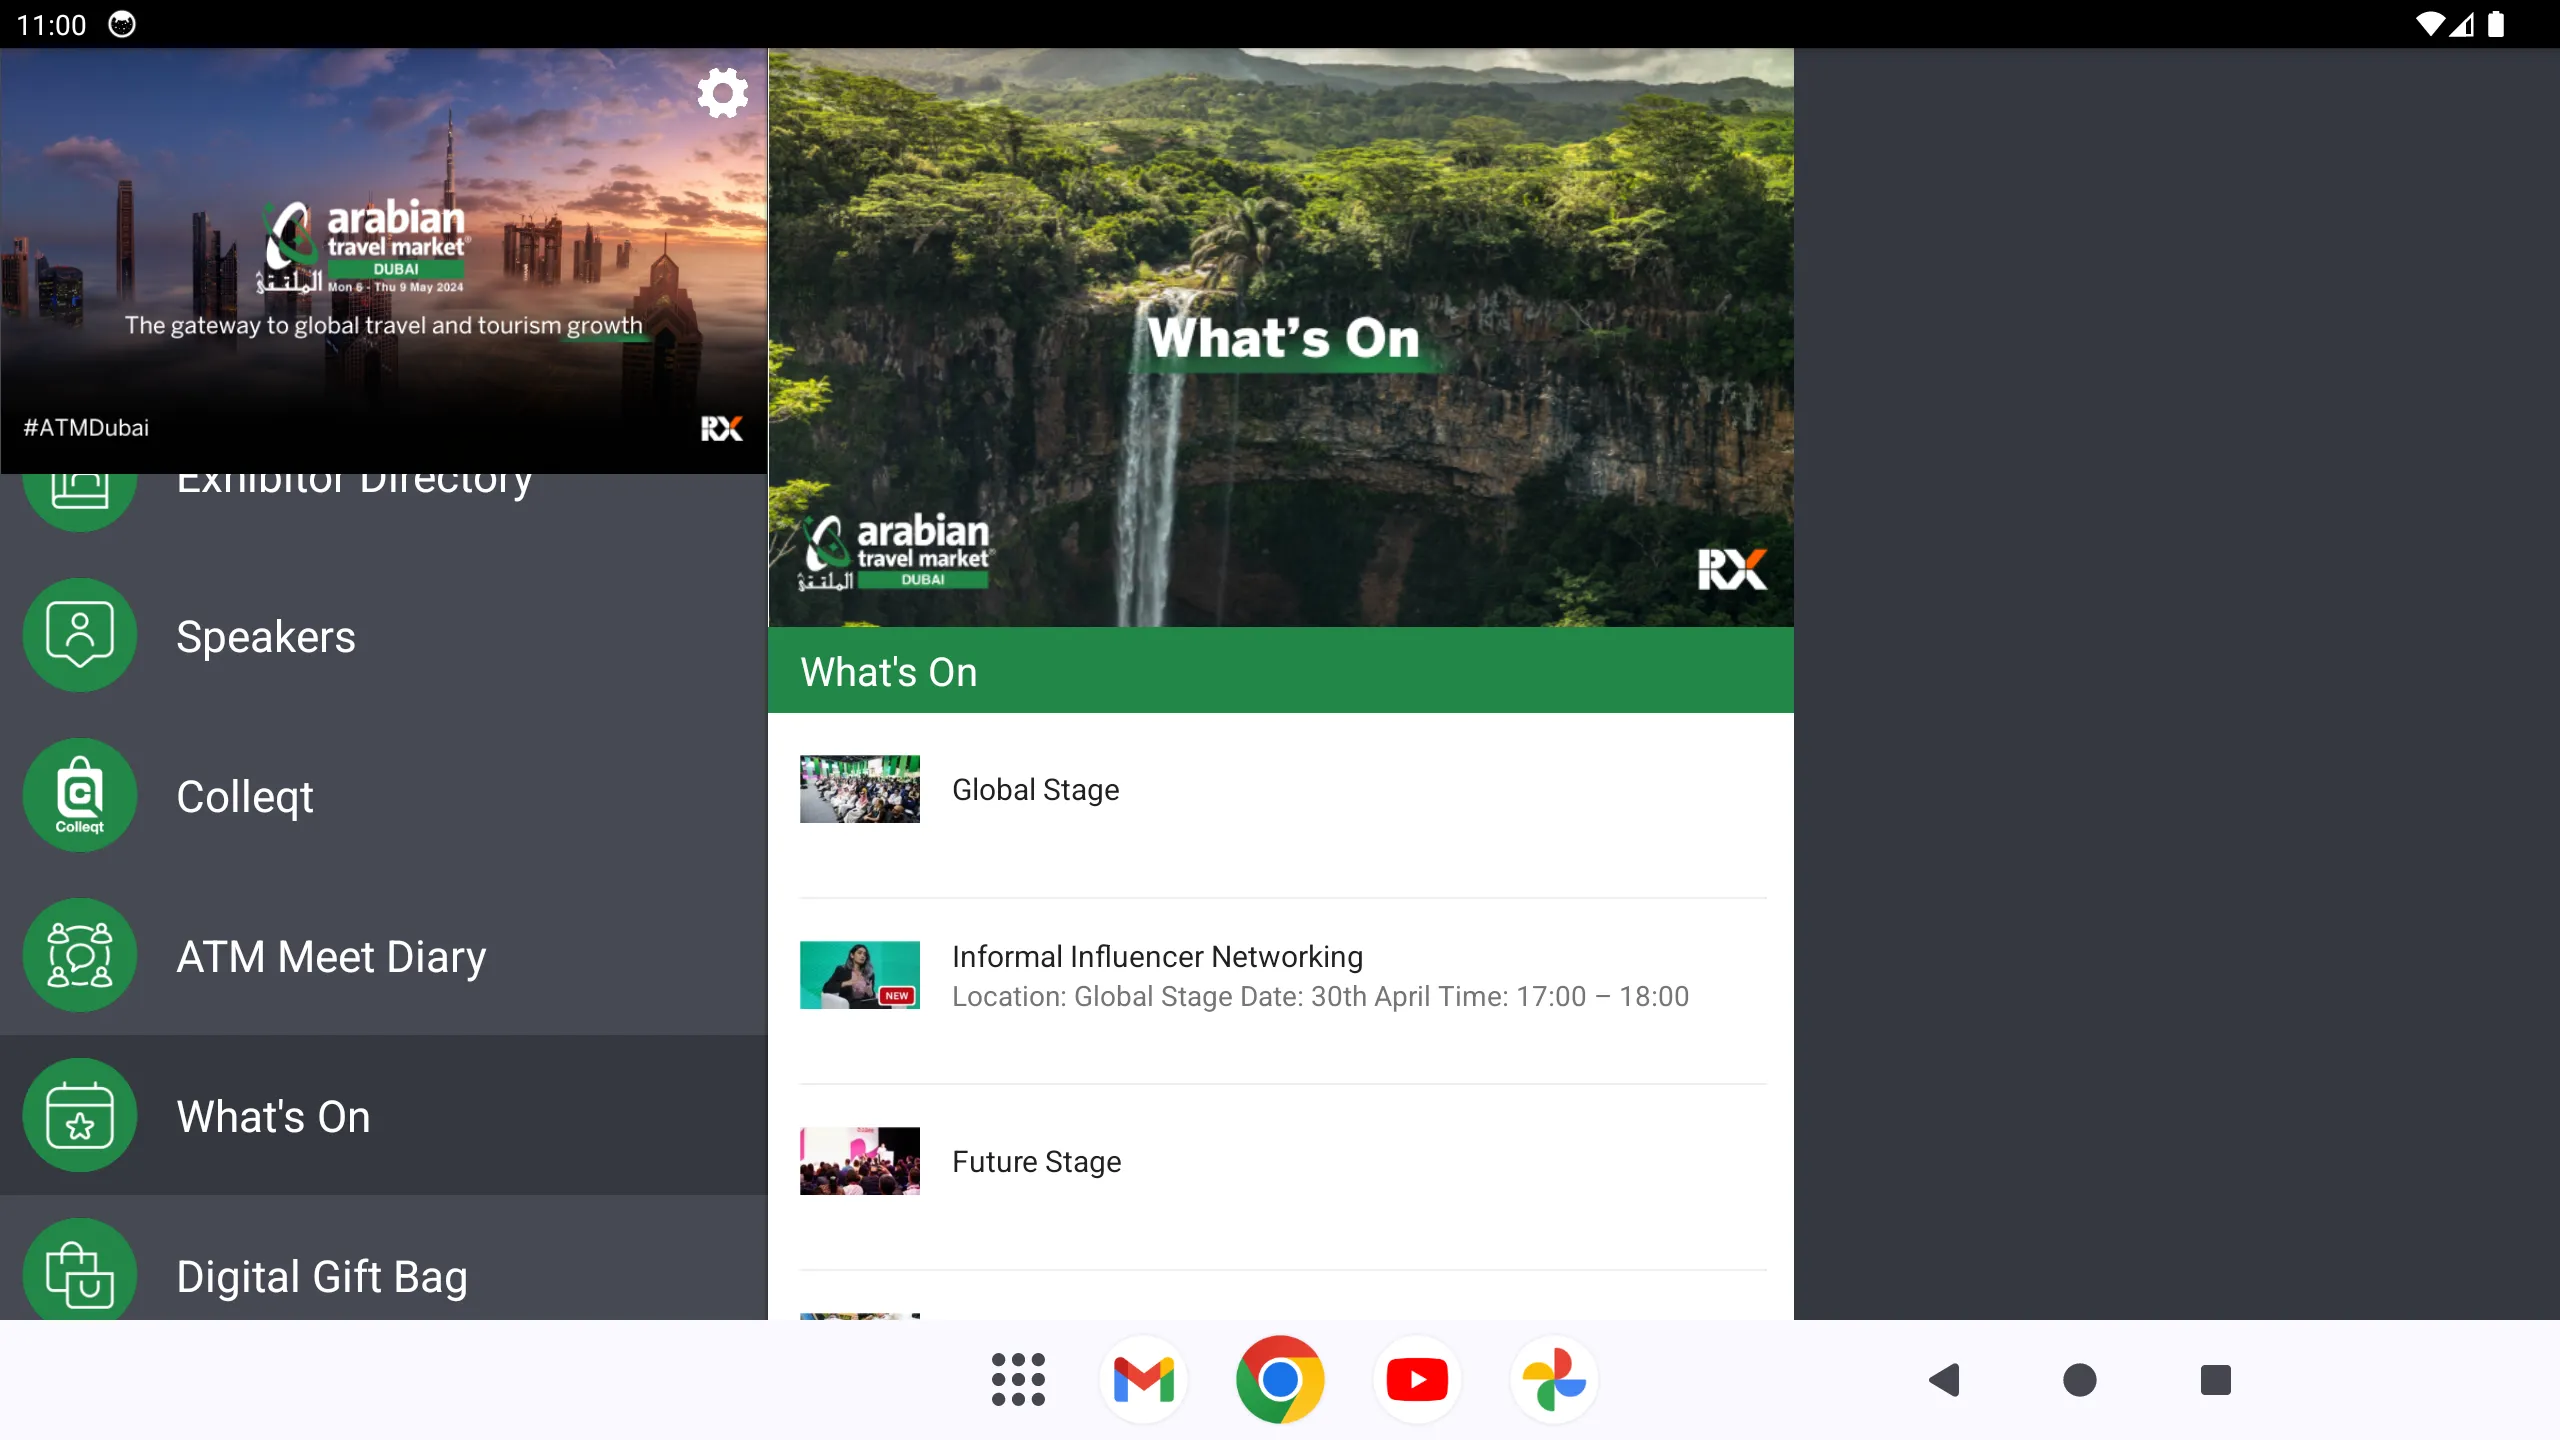
Task: Tap the Global Stage thumbnail
Action: tap(860, 789)
